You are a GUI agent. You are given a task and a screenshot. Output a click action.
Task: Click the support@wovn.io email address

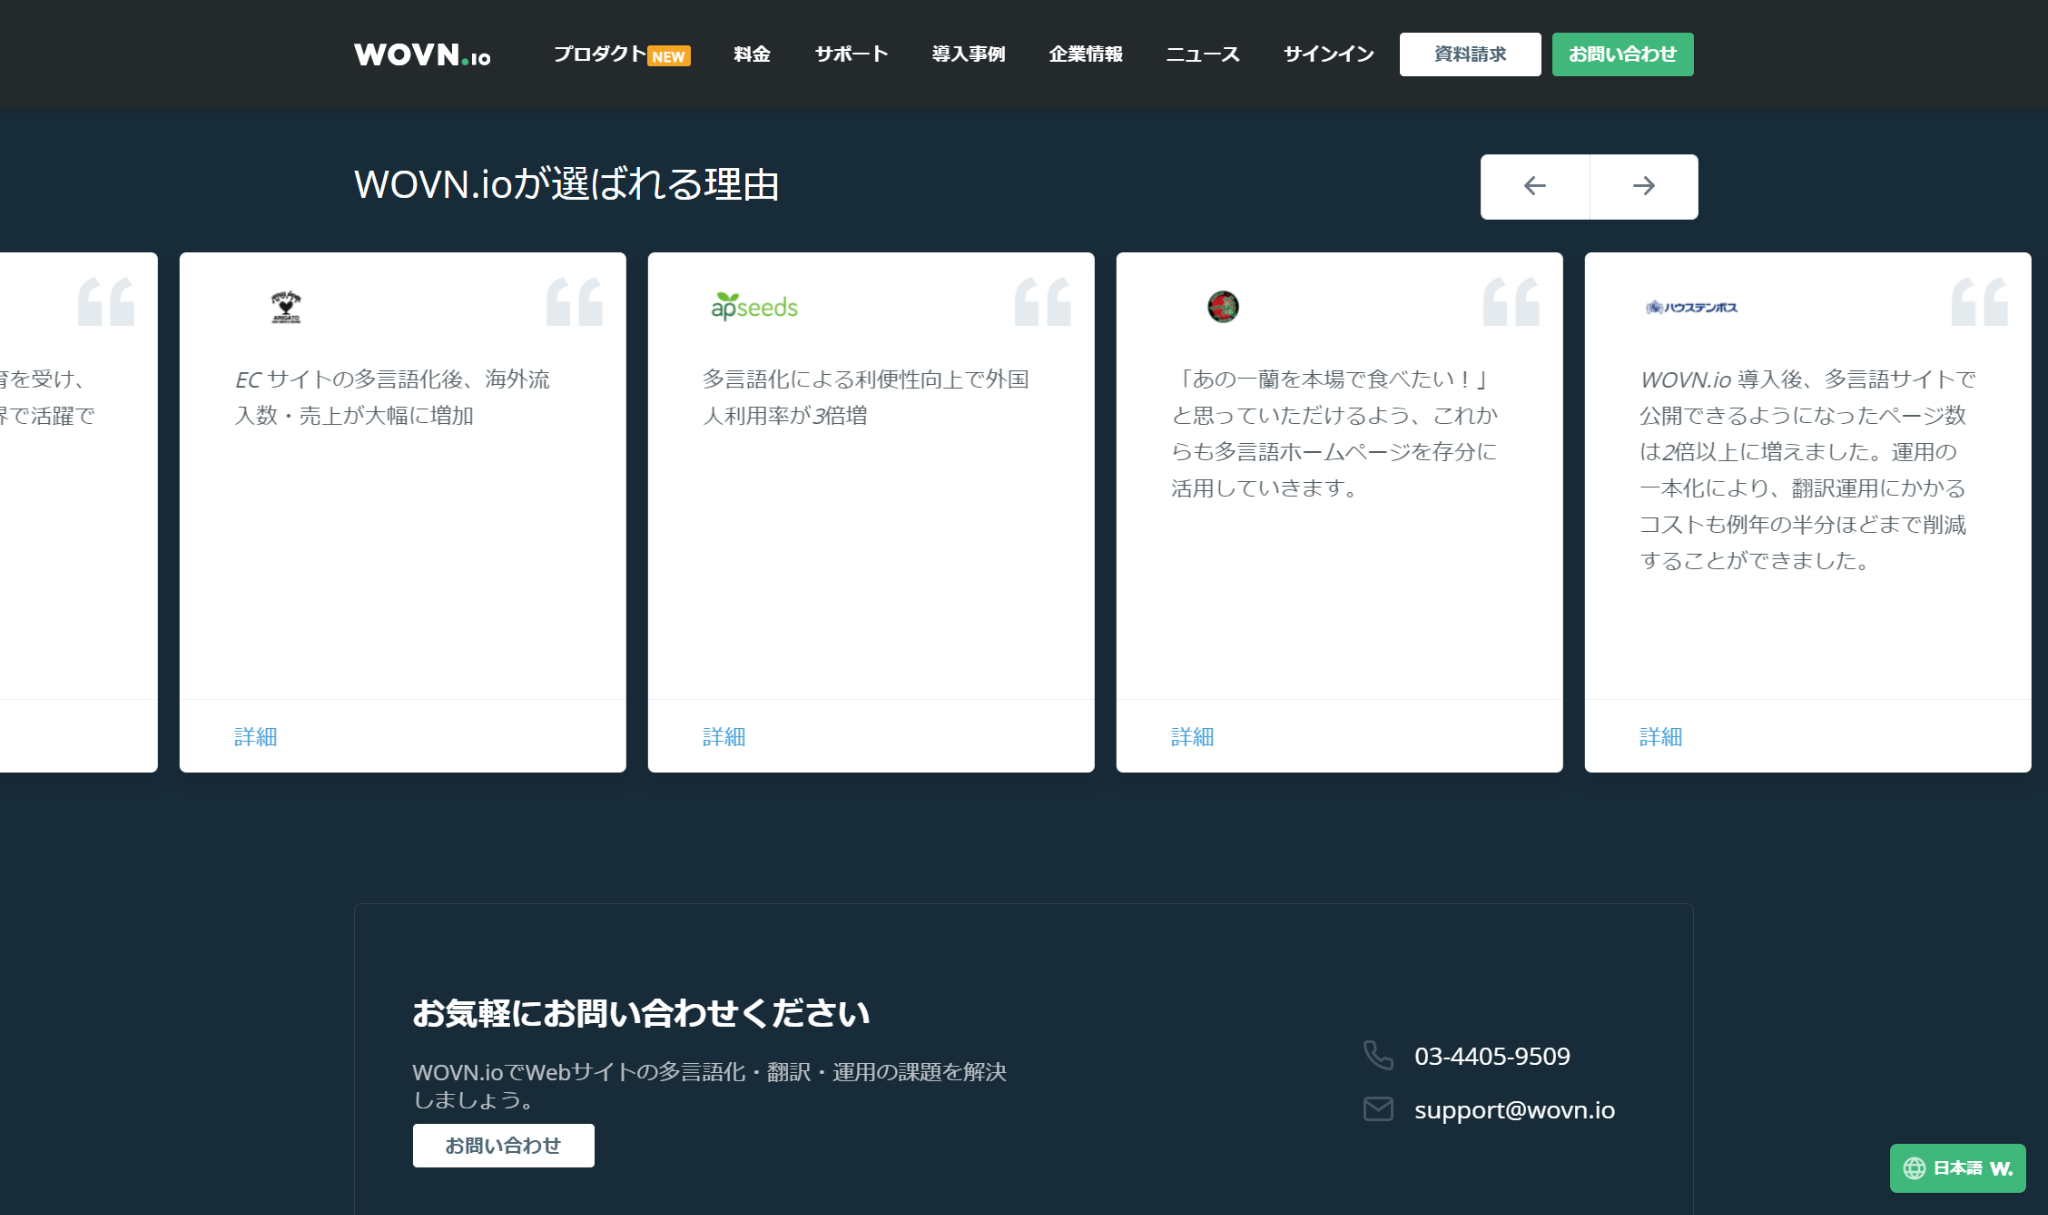click(x=1514, y=1110)
